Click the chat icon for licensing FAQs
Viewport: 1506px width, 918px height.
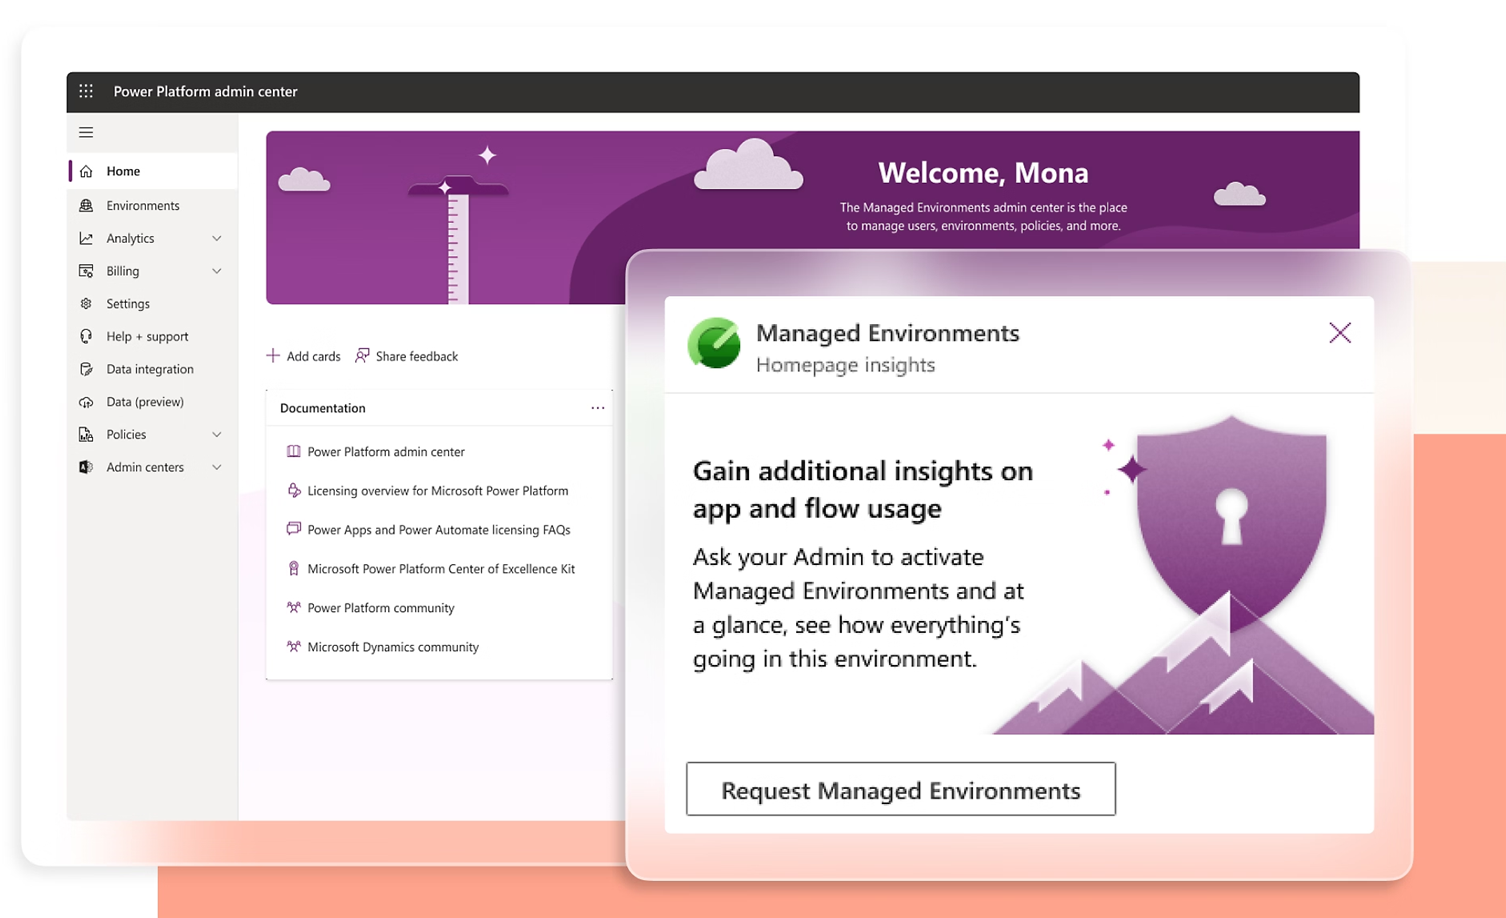293,529
